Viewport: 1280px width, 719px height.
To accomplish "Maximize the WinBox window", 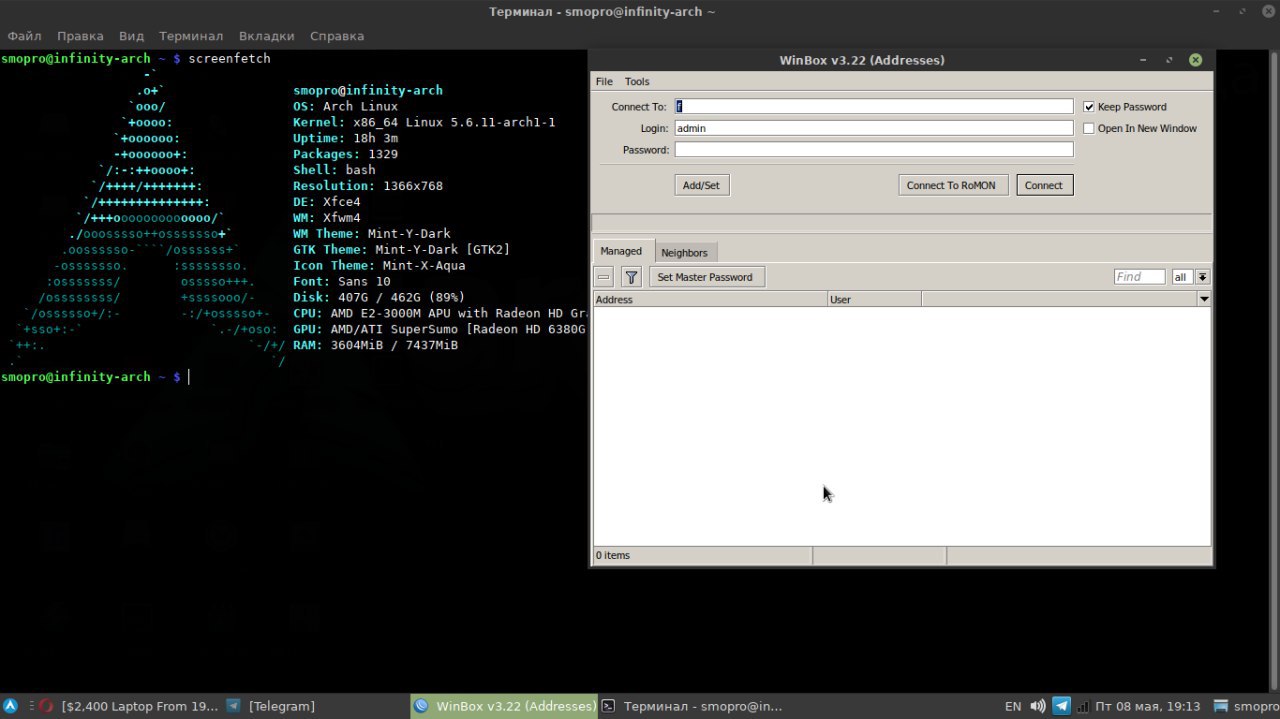I will [1169, 60].
